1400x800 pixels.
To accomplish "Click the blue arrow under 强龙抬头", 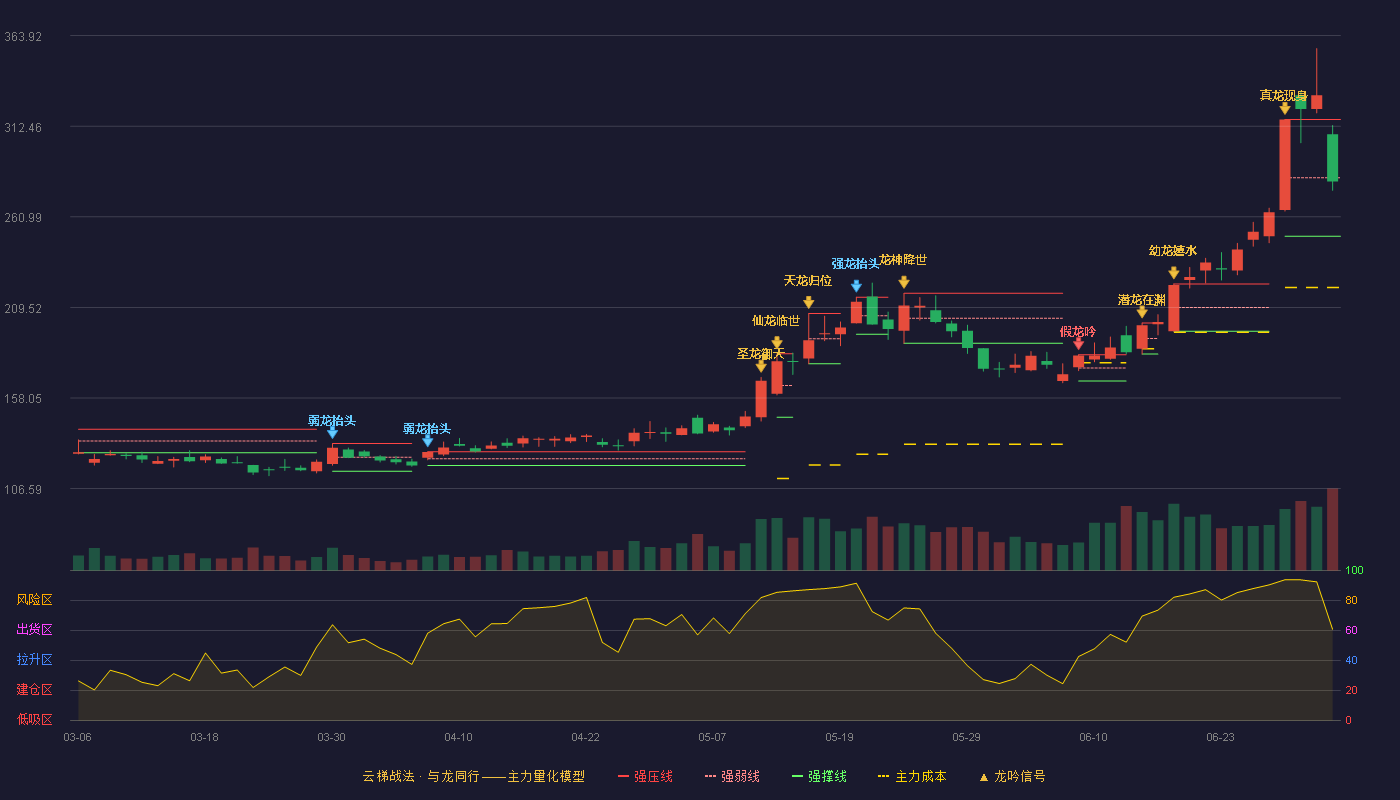I will [856, 286].
